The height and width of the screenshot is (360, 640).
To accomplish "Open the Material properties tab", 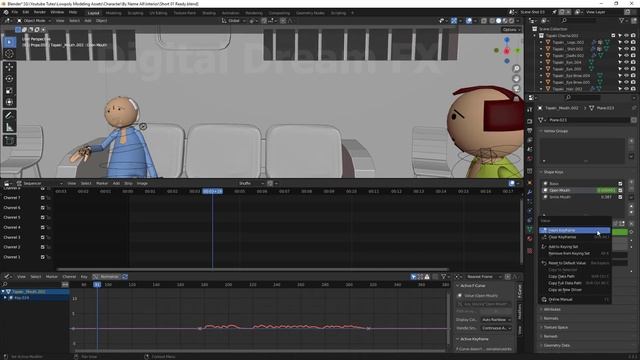I will [x=530, y=239].
